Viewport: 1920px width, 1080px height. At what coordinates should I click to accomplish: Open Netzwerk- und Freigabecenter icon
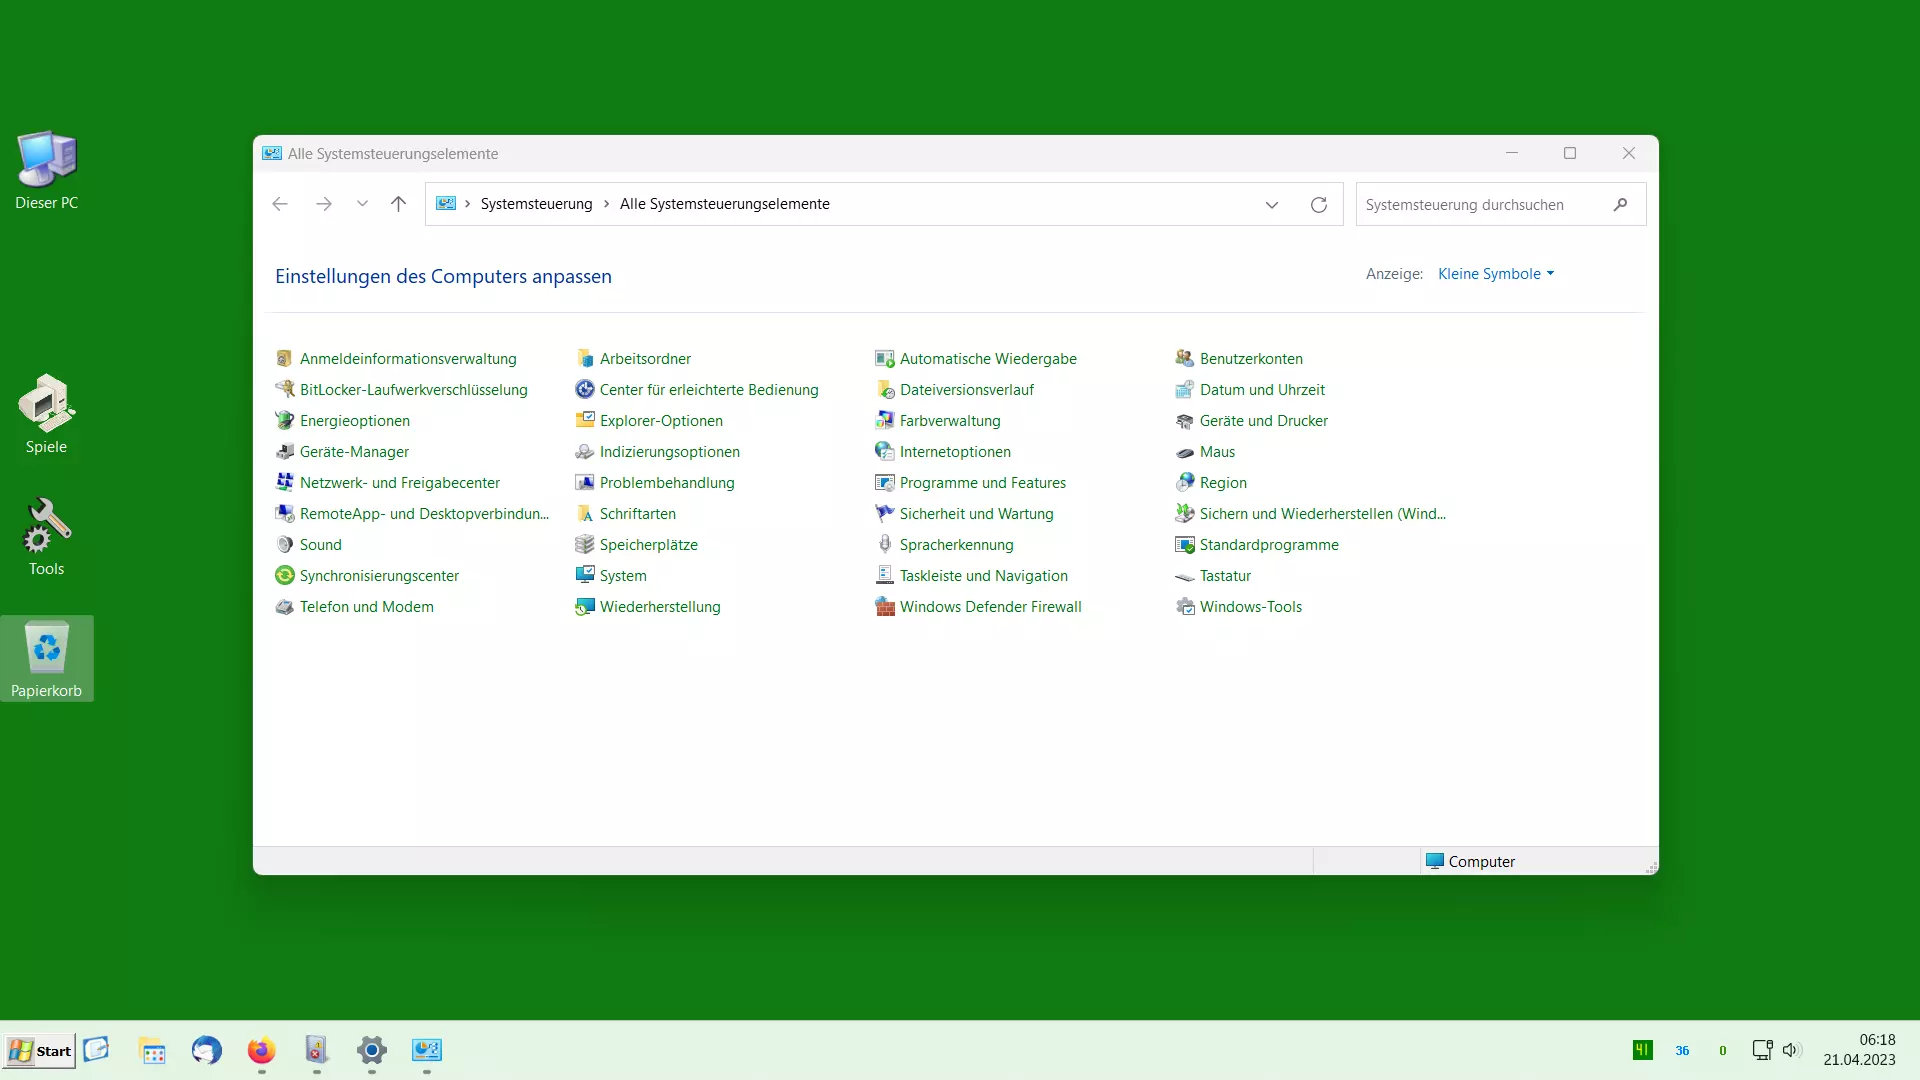(x=284, y=482)
